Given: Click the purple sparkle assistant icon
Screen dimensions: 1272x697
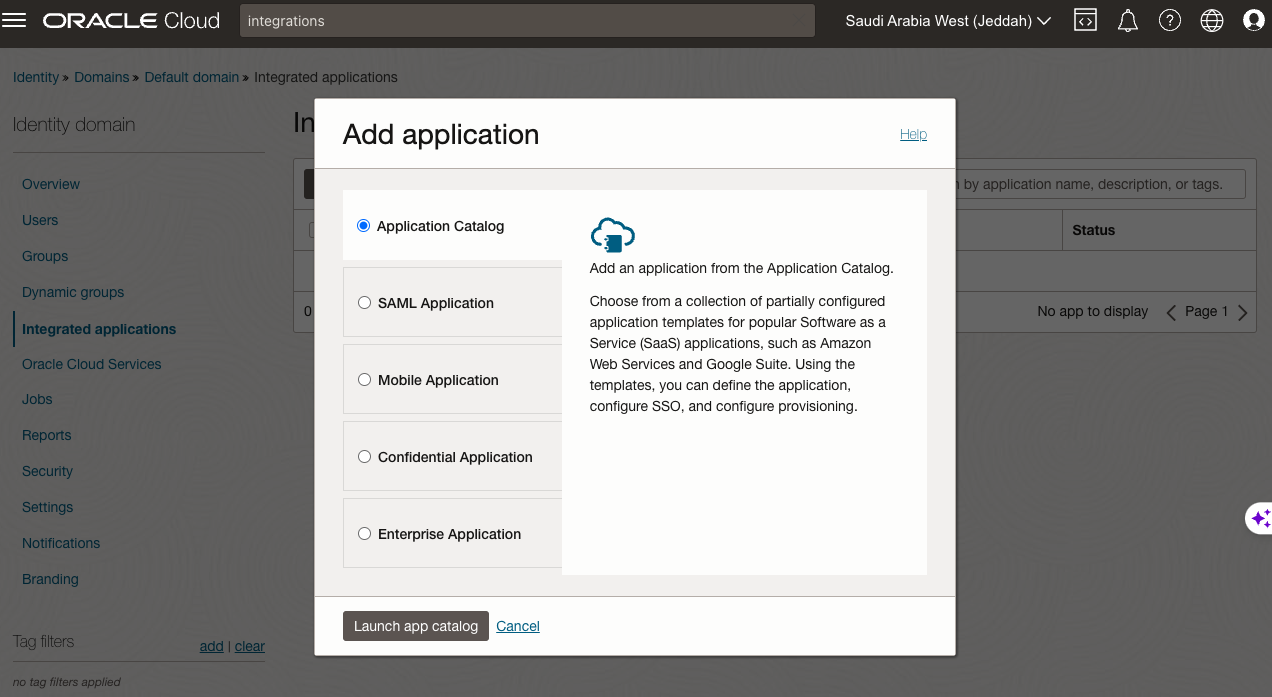Looking at the screenshot, I should tap(1259, 518).
